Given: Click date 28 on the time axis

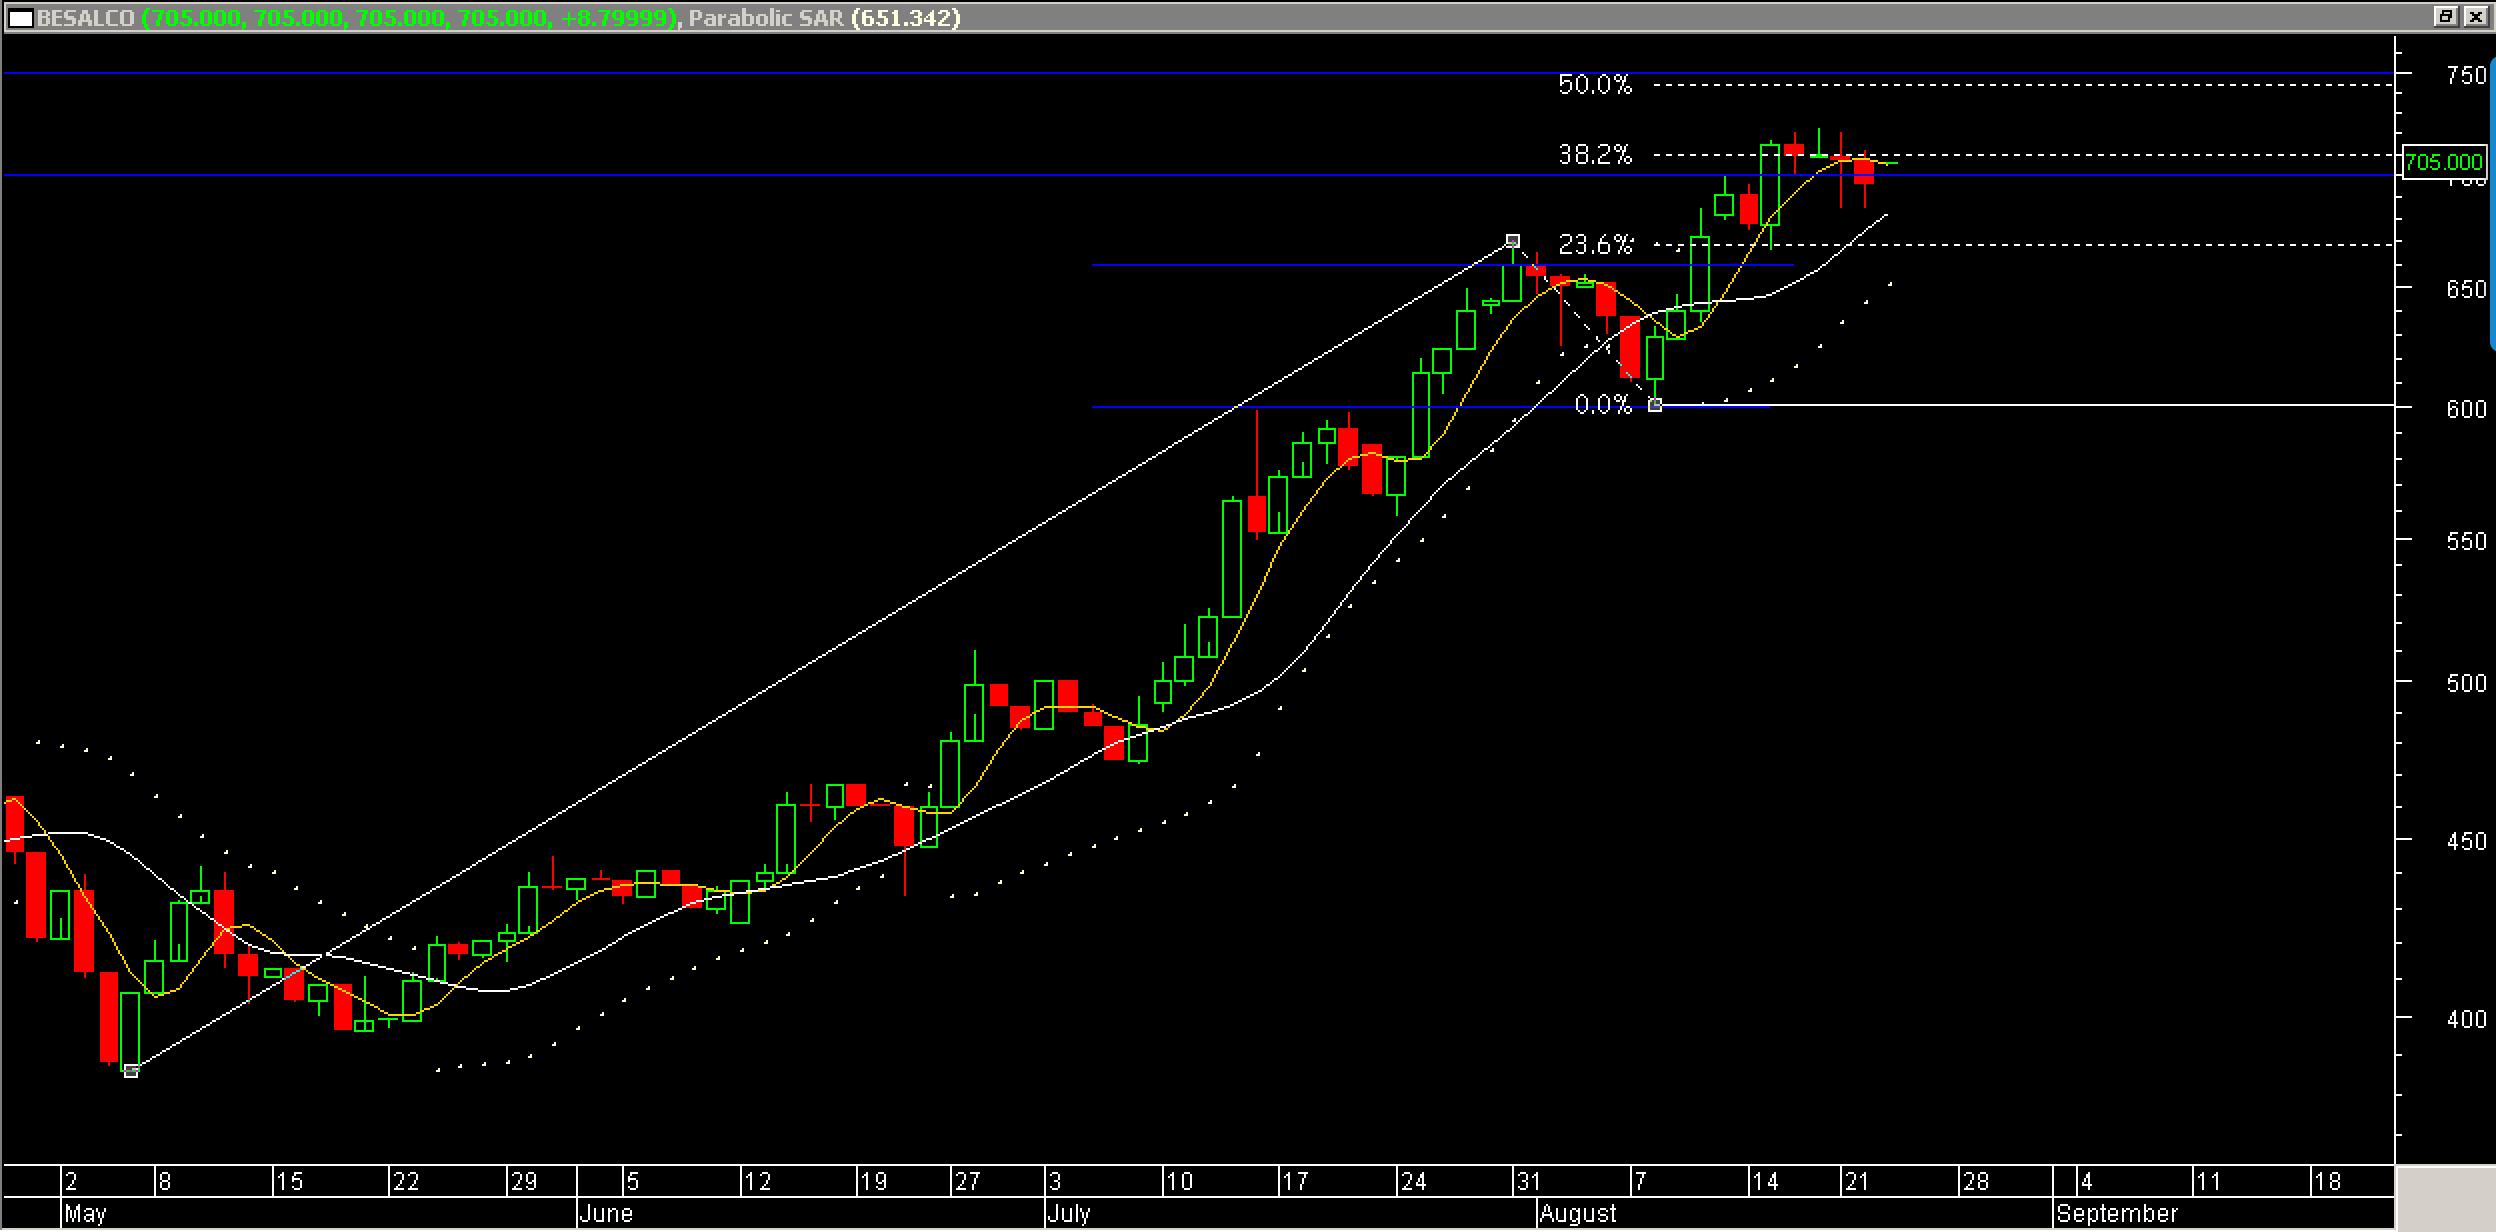Looking at the screenshot, I should tap(1976, 1182).
